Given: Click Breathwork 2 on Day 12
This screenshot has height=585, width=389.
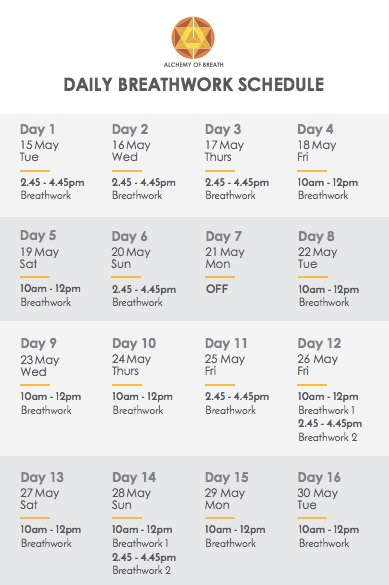Looking at the screenshot, I should click(328, 437).
